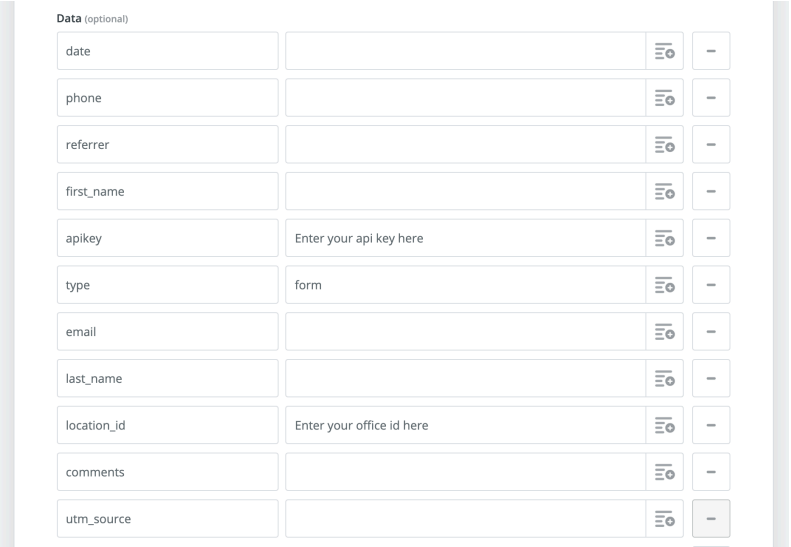Select the email value input
The height and width of the screenshot is (547, 791).
pos(465,332)
